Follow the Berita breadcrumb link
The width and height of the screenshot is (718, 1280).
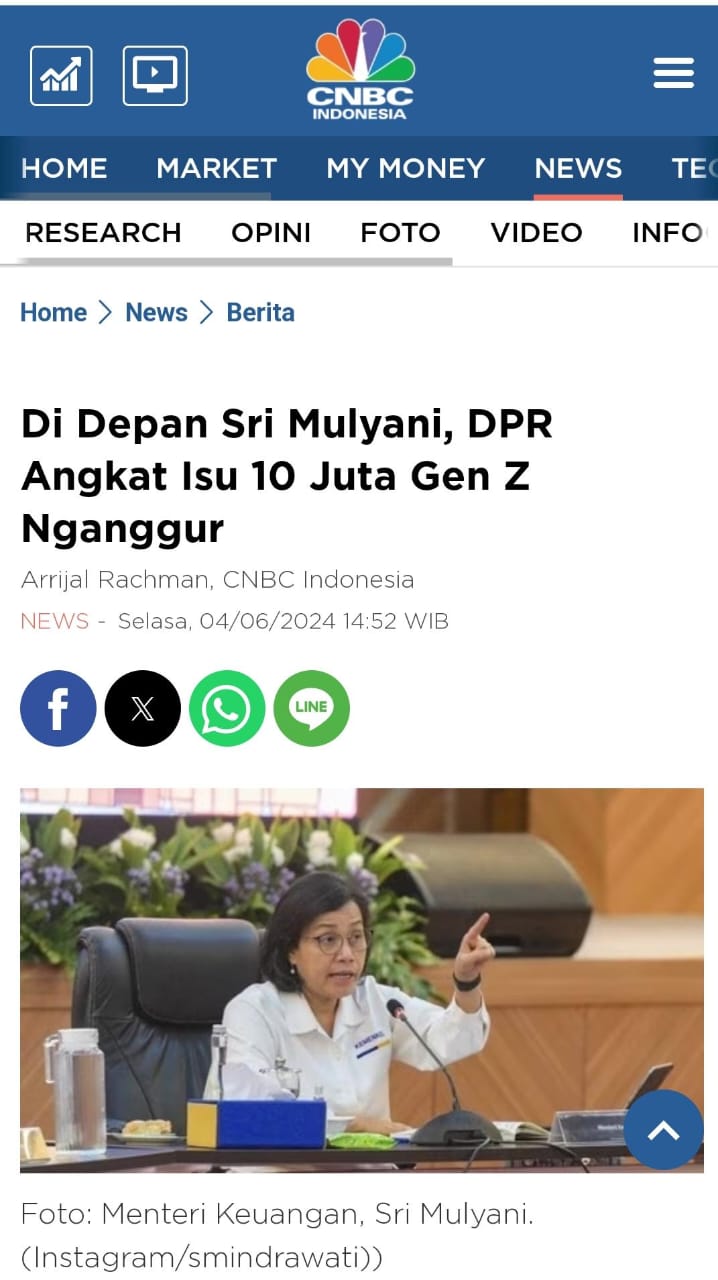click(x=260, y=312)
